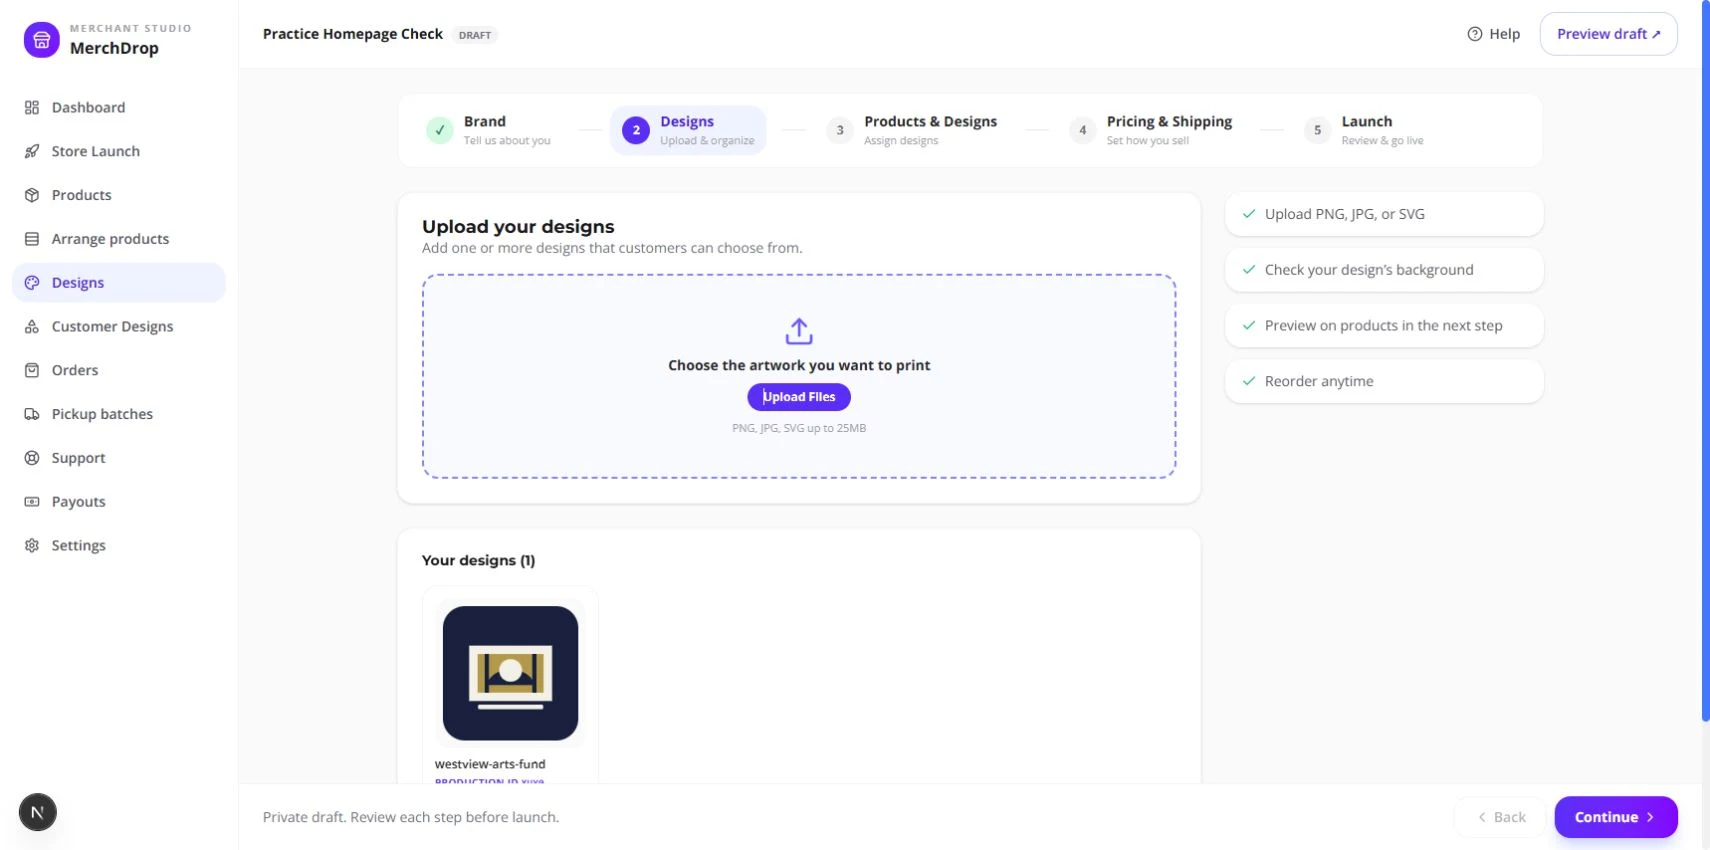The width and height of the screenshot is (1710, 850).
Task: Open Dashboard from the sidebar
Action: click(119, 107)
